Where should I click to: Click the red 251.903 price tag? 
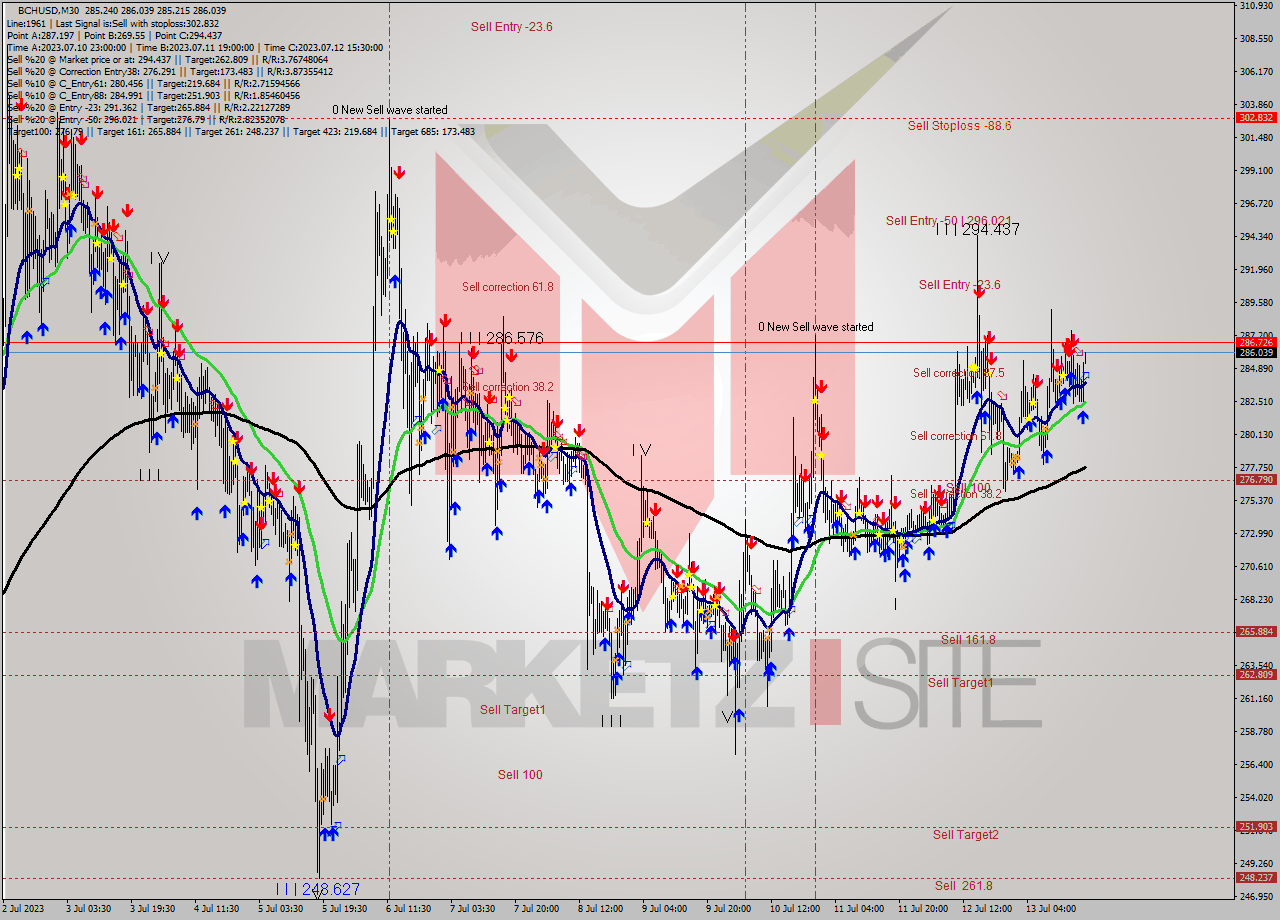[x=1256, y=827]
